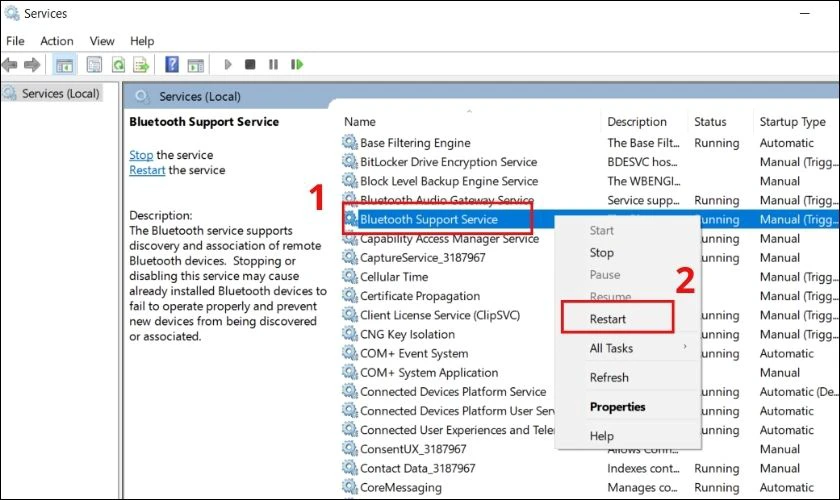Select the Connected User Experiences and Telemetry row

(x=589, y=430)
